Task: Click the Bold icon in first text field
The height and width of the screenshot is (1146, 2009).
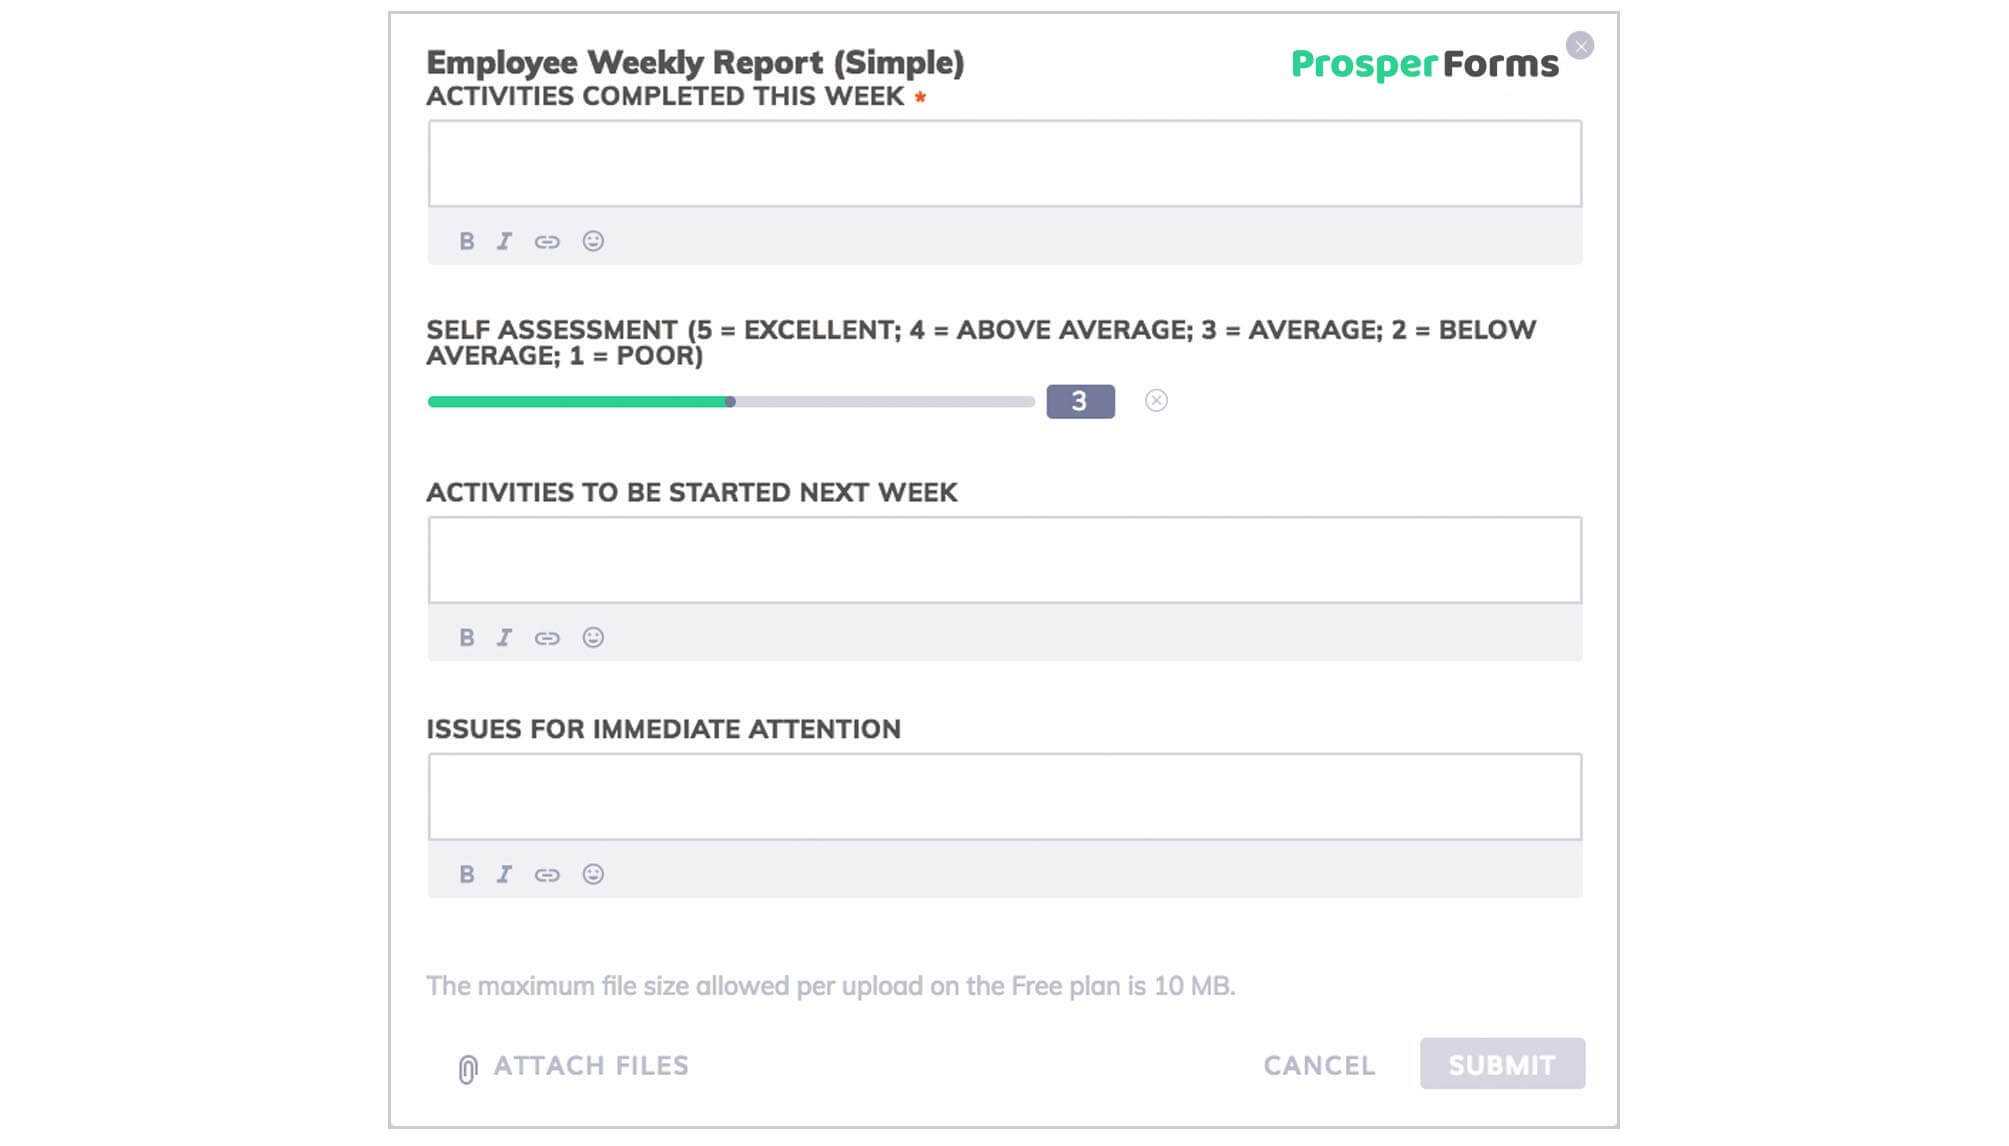Action: click(x=468, y=240)
